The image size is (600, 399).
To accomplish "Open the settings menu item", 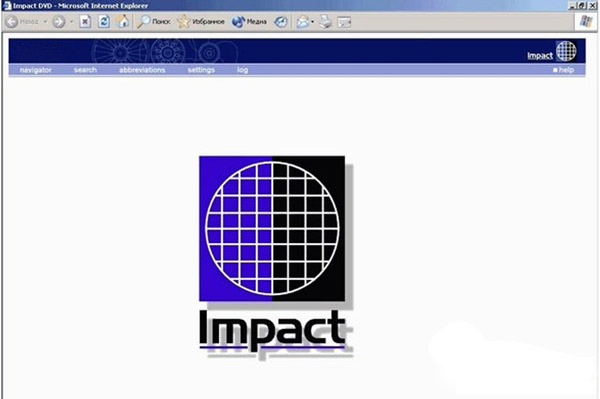I will coord(201,70).
